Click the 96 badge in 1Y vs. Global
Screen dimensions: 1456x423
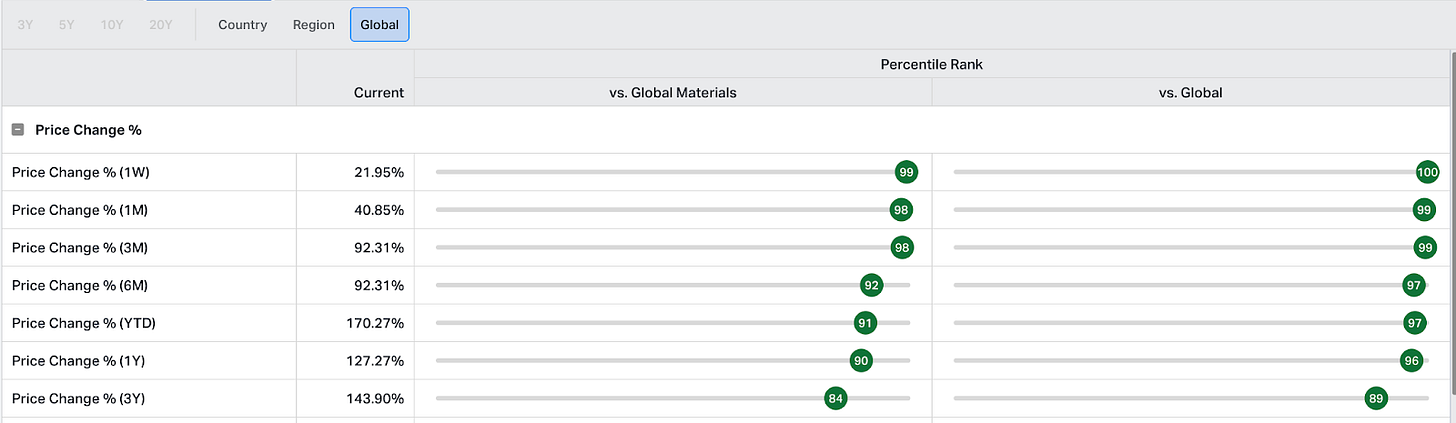click(1411, 361)
